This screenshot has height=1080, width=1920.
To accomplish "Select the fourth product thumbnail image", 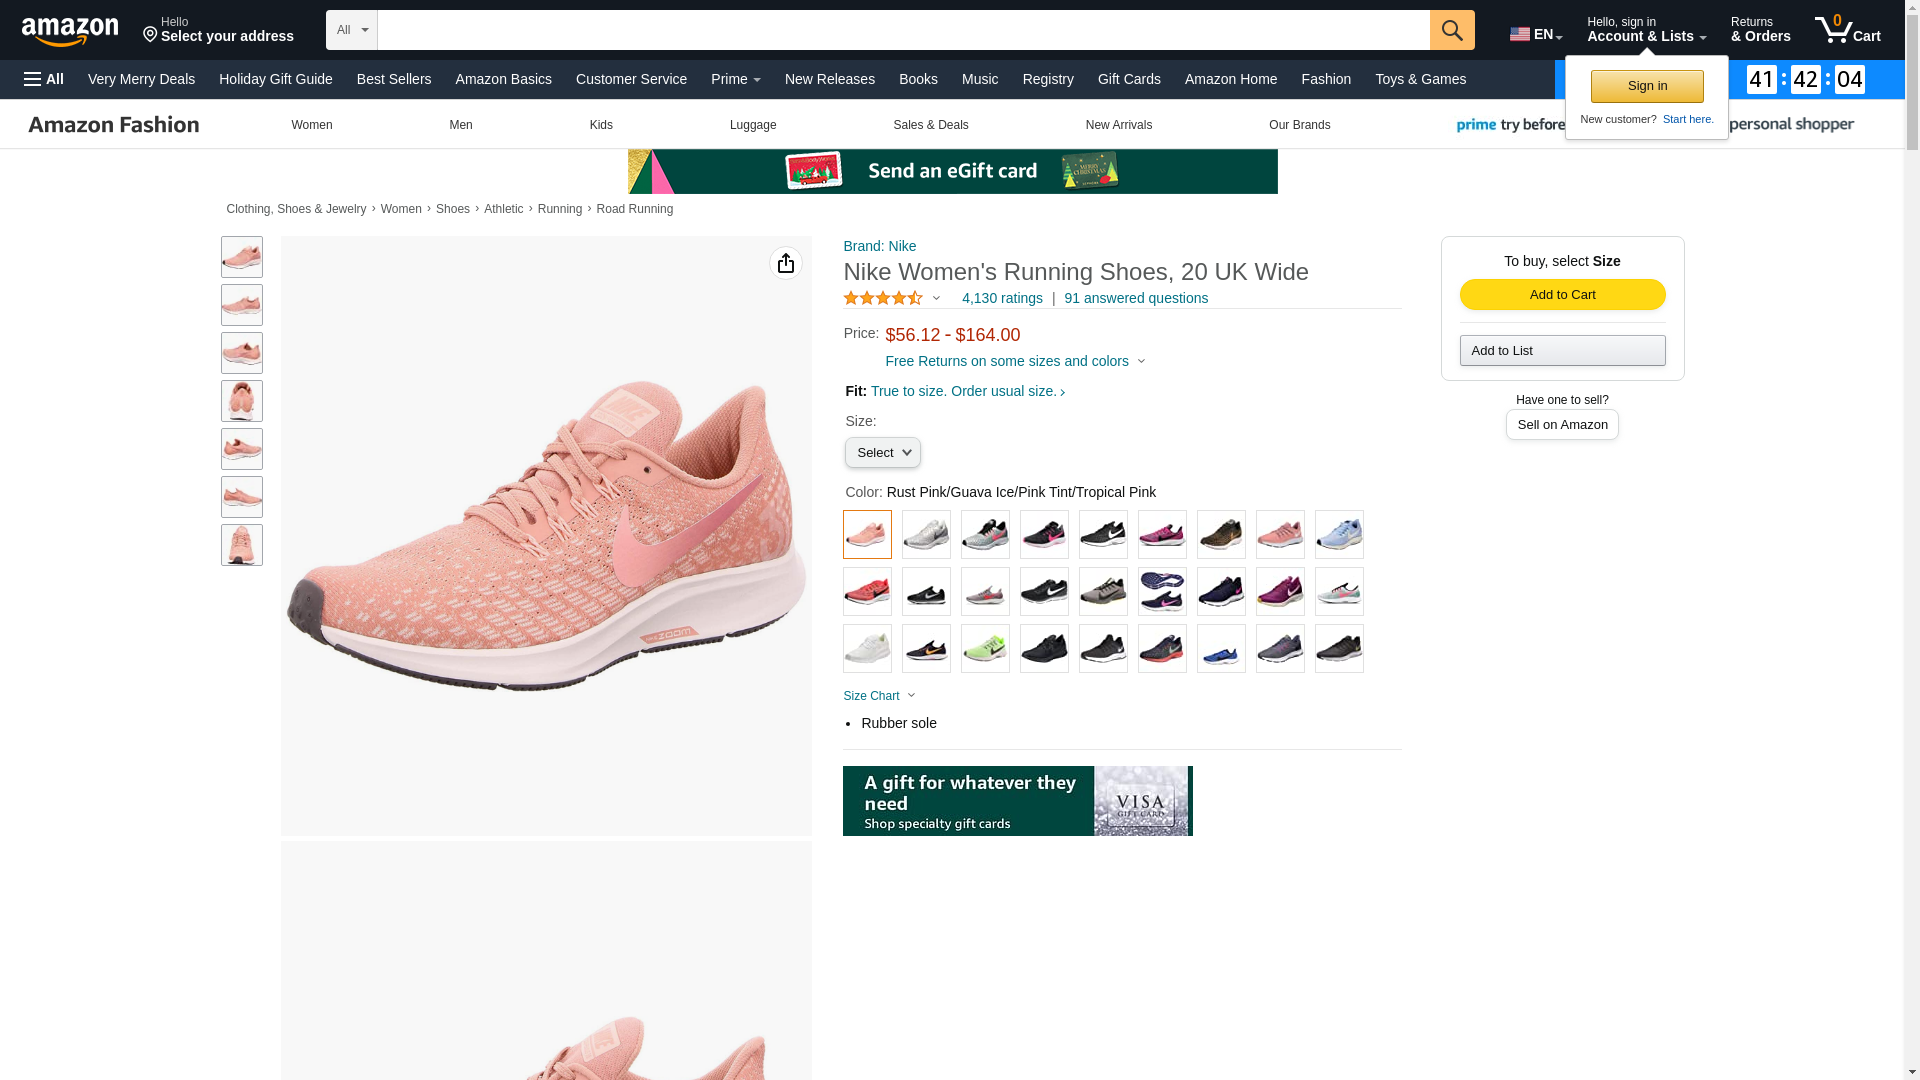I will [242, 401].
